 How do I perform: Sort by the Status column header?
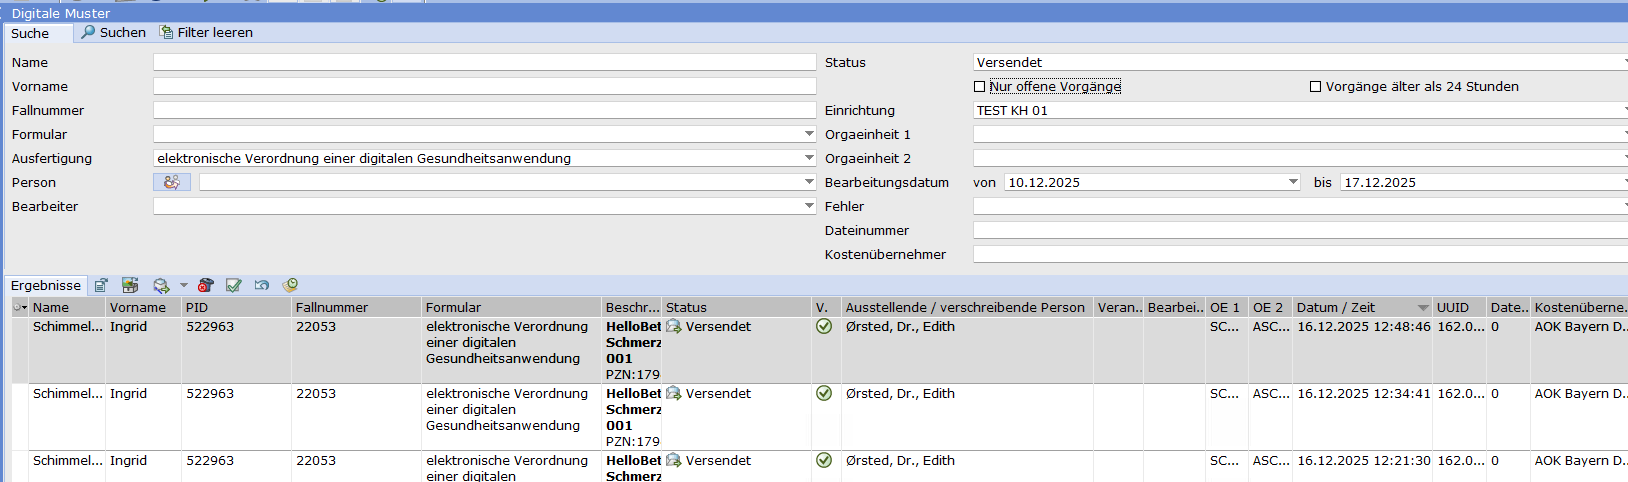(736, 308)
